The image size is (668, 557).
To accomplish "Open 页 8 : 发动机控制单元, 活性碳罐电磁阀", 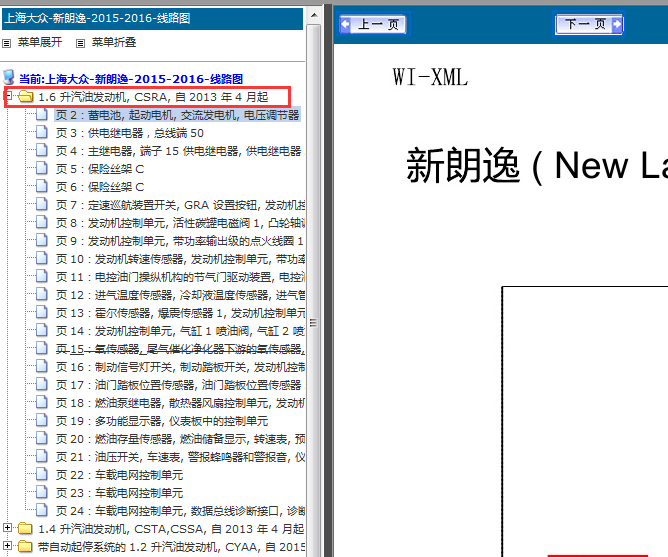I will [x=179, y=223].
